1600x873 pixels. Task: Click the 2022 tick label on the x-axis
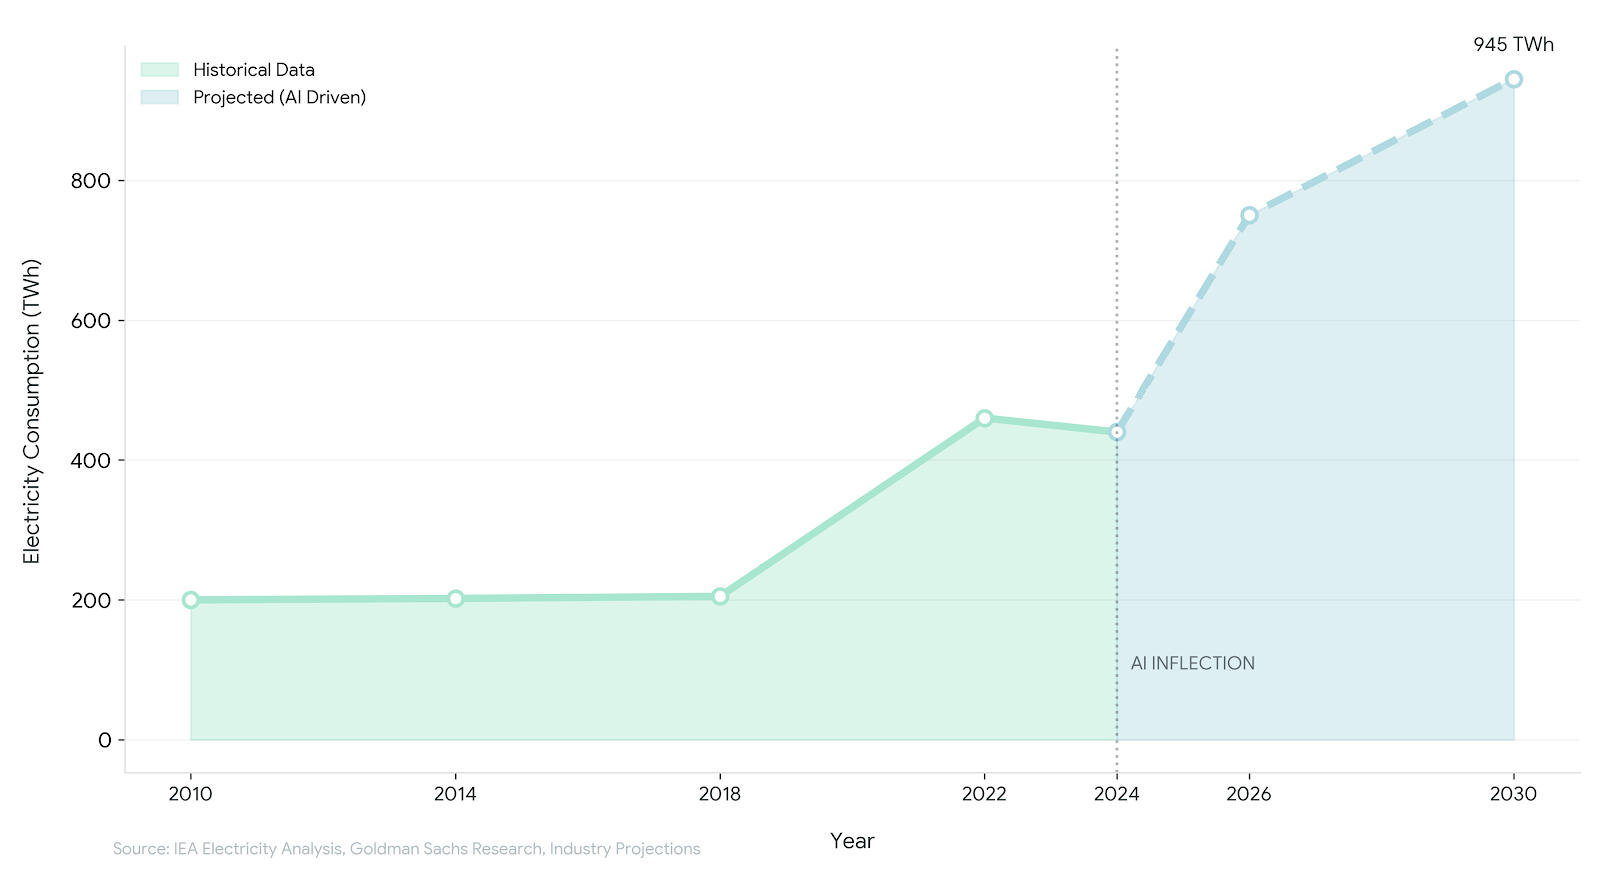[x=984, y=794]
